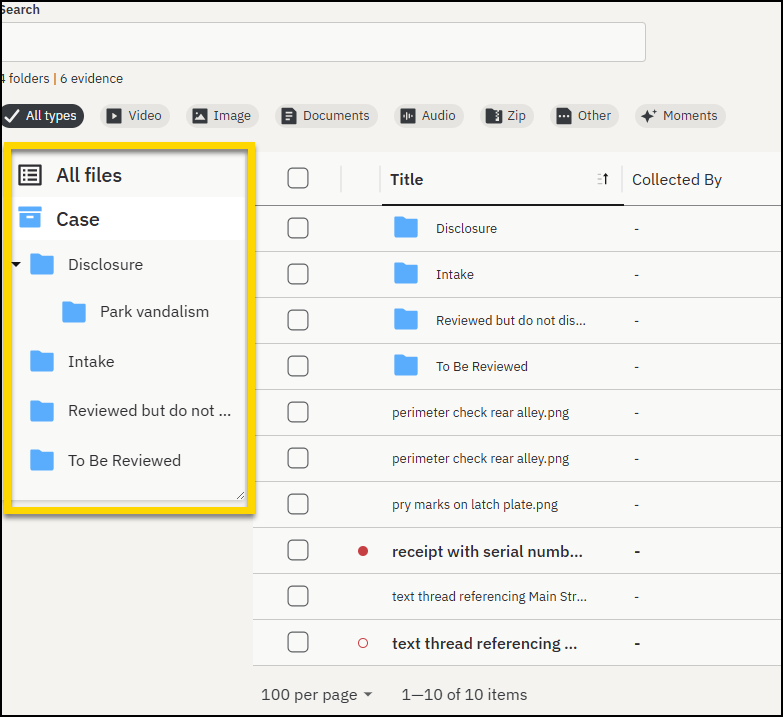Select the Audio filter chip
Screen dimensions: 783x717
click(429, 116)
